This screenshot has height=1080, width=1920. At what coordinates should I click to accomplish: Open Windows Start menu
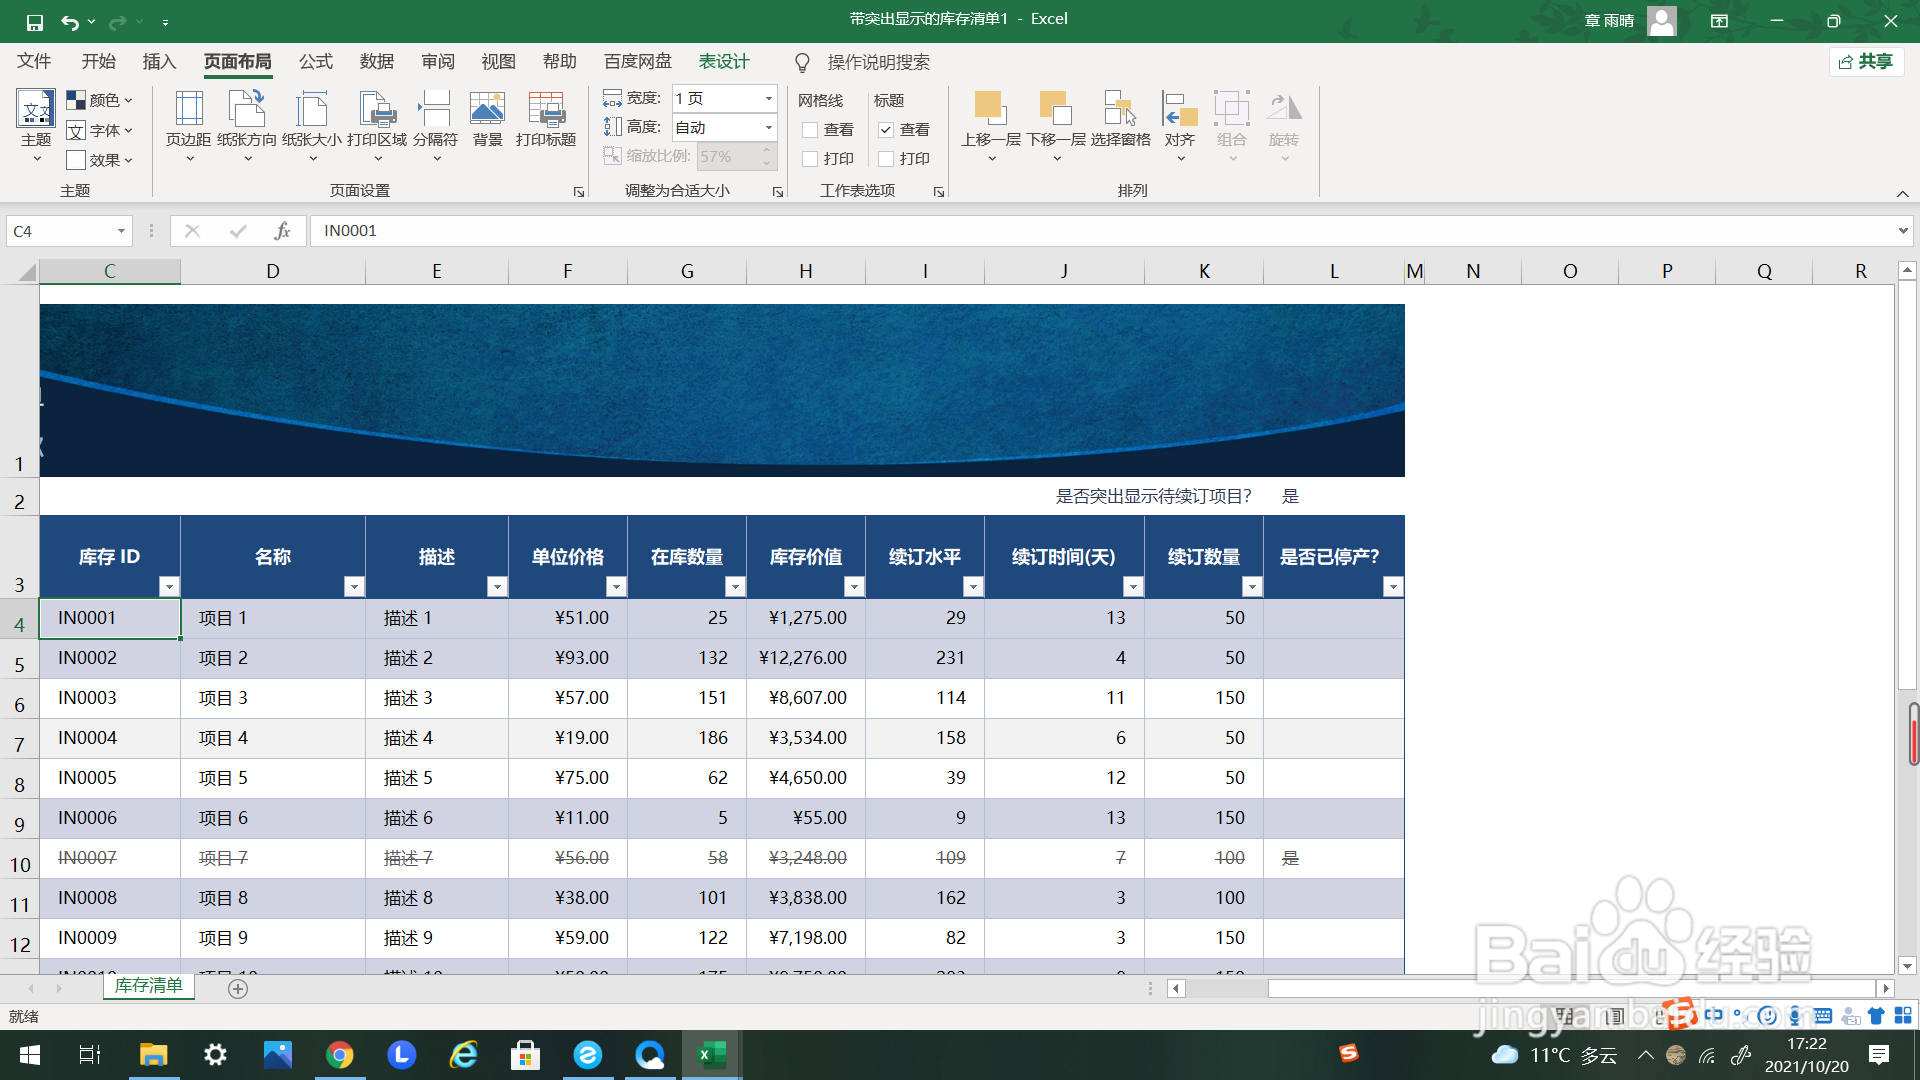pyautogui.click(x=30, y=1055)
